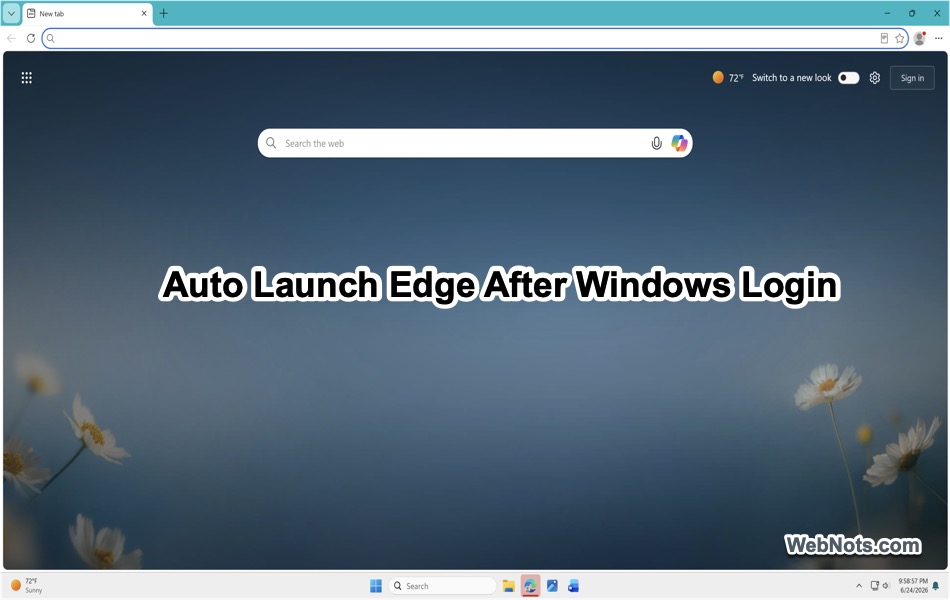Image resolution: width=950 pixels, height=600 pixels.
Task: Close the New tab tab
Action: (x=144, y=13)
